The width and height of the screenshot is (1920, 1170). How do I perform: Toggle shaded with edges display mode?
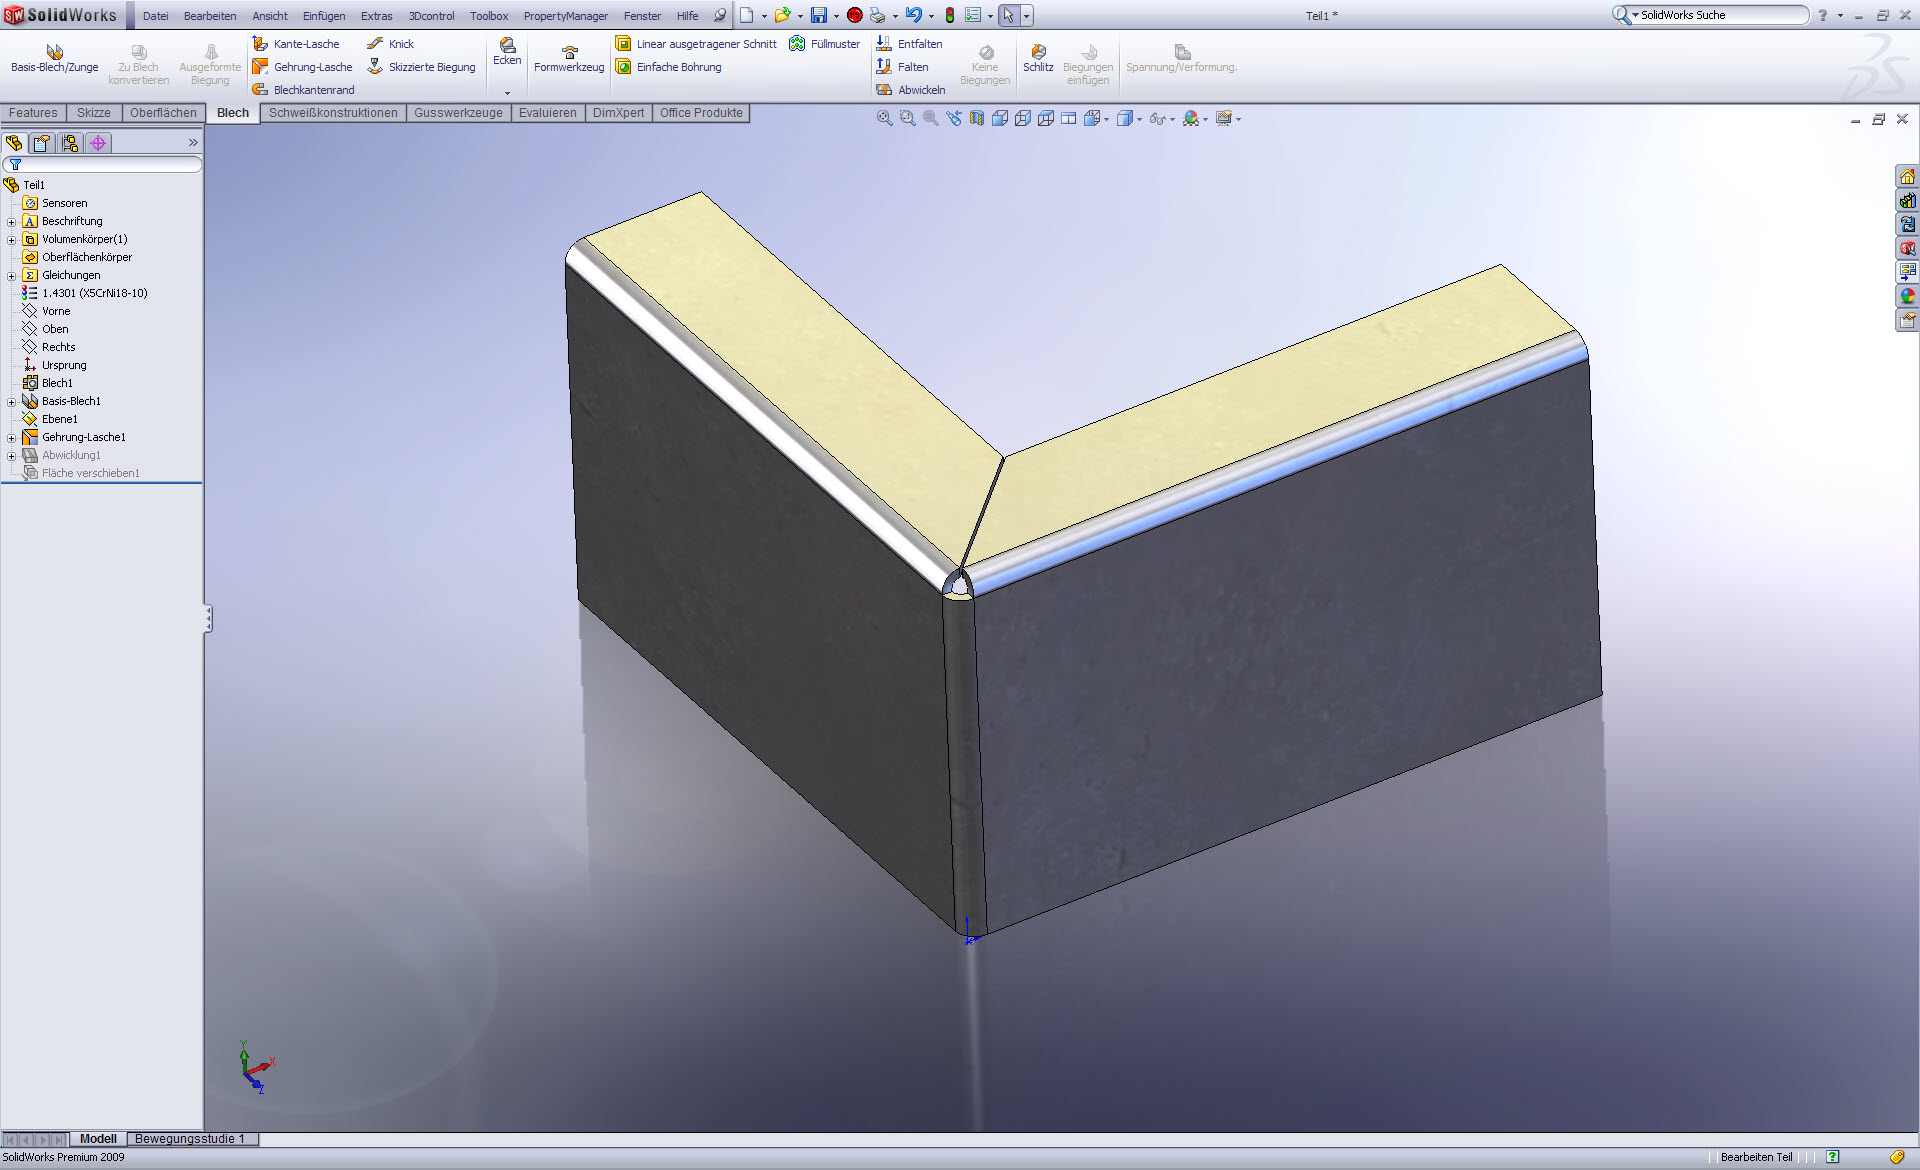tap(1000, 119)
